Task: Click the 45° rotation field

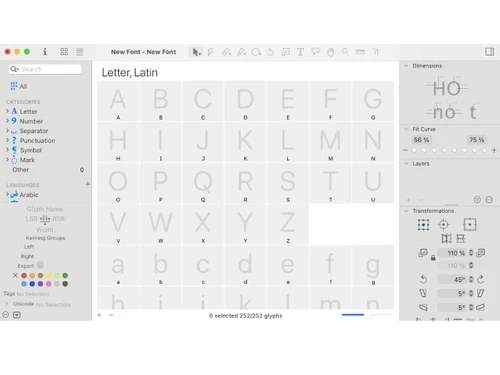Action: click(452, 279)
